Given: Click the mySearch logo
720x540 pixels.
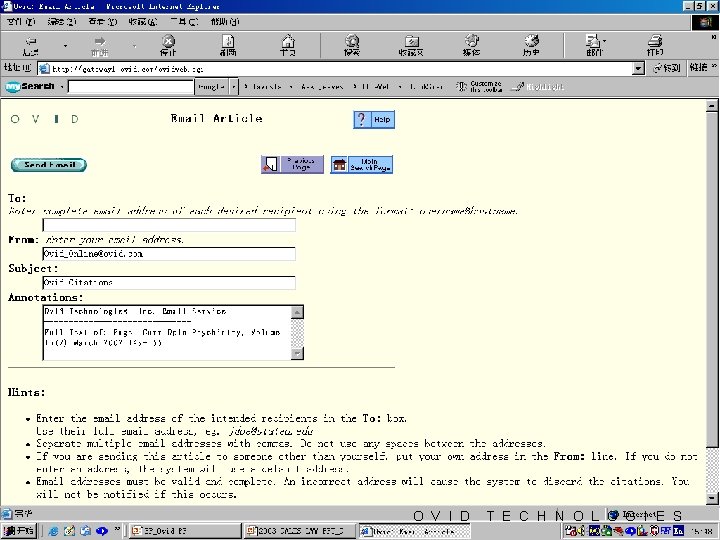Looking at the screenshot, I should coord(29,86).
